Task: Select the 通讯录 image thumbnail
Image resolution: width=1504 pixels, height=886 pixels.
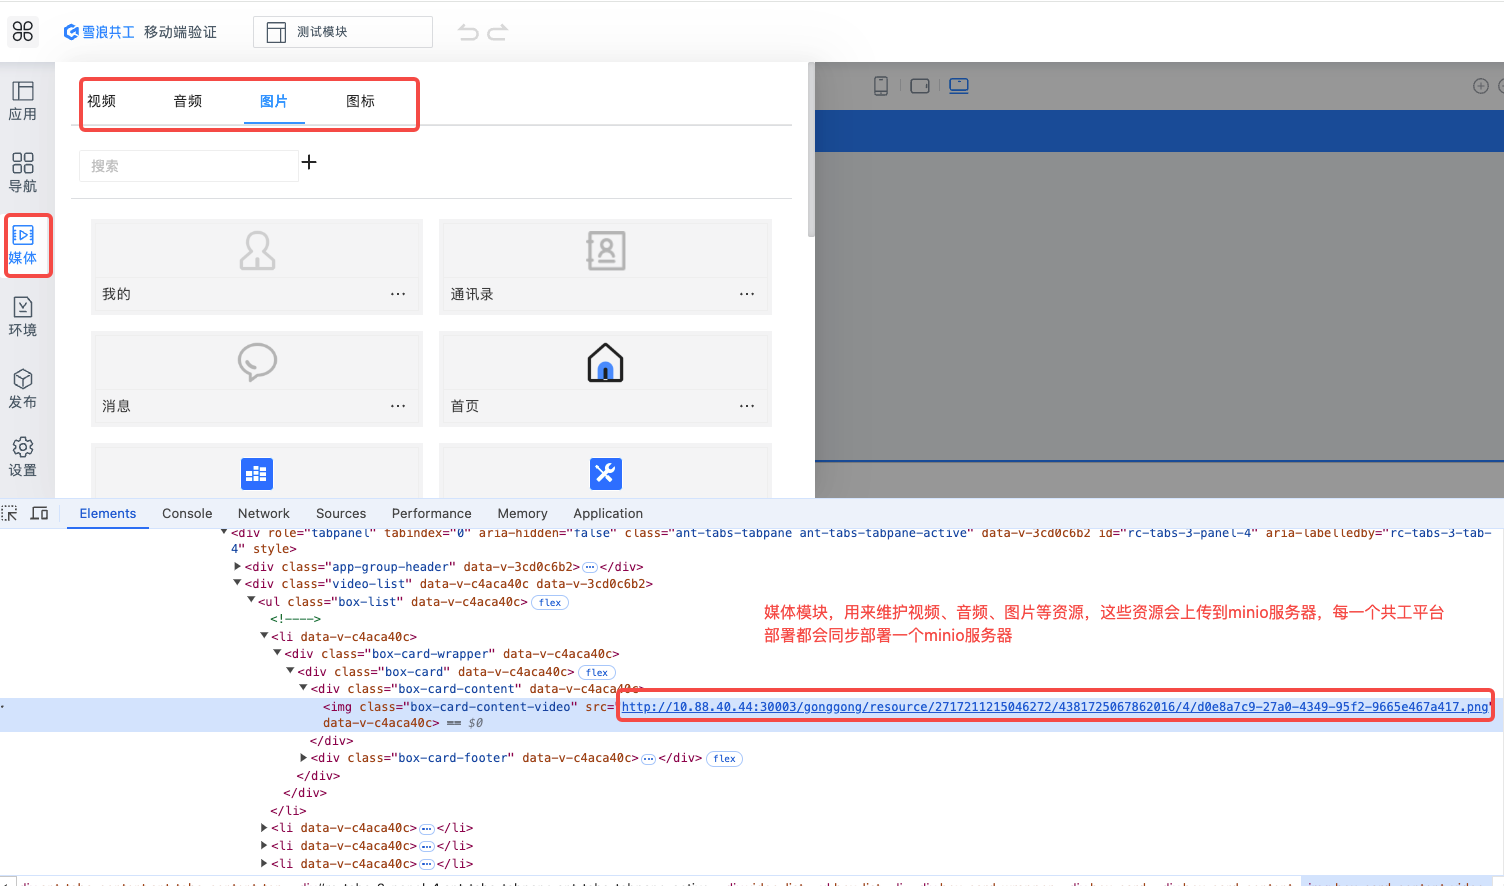Action: point(605,250)
